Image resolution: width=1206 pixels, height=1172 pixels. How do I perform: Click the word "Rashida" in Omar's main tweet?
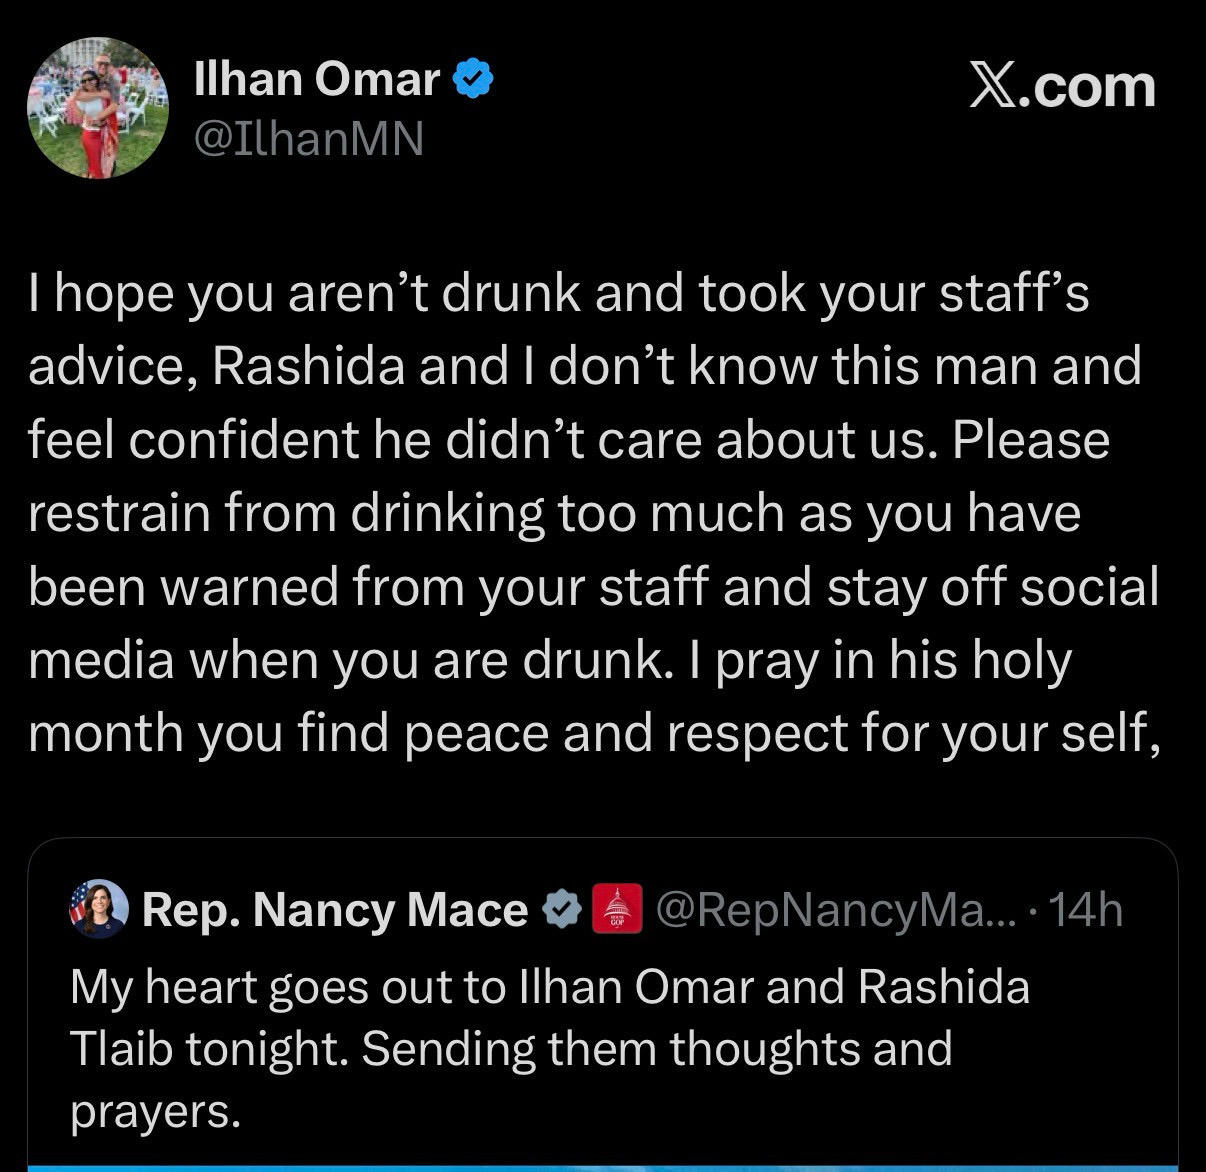tap(308, 367)
